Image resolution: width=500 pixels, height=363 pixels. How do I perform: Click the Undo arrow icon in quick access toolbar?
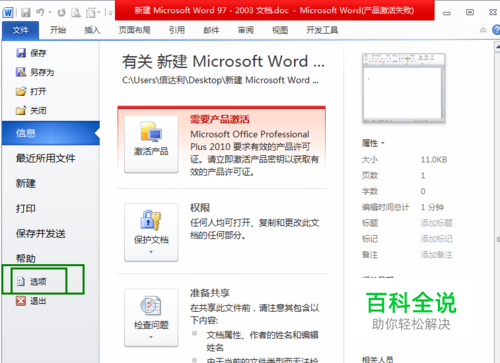tap(40, 12)
